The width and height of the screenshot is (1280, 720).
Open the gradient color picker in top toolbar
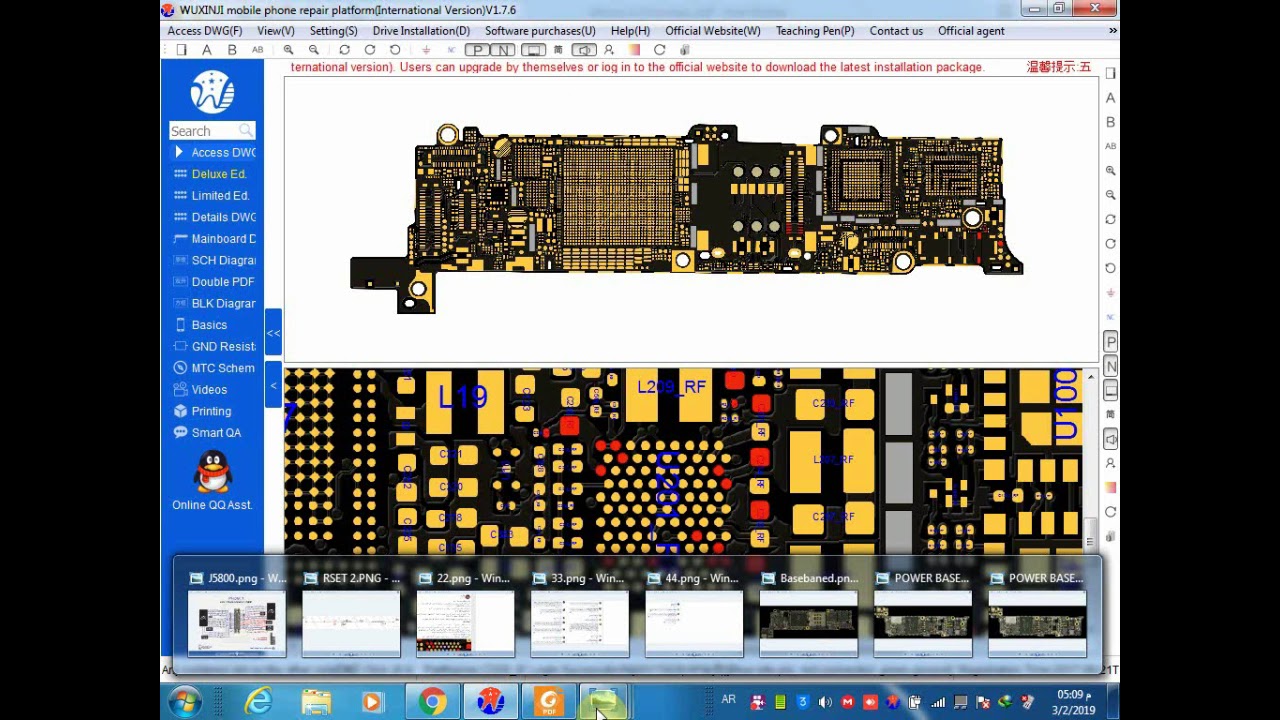pyautogui.click(x=634, y=50)
